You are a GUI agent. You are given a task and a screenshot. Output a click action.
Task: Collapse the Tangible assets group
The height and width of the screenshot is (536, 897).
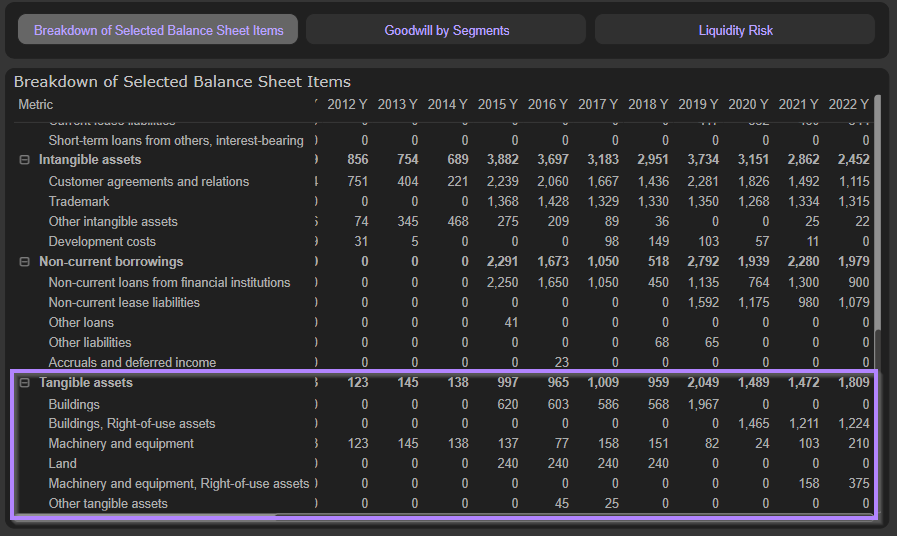click(x=25, y=383)
